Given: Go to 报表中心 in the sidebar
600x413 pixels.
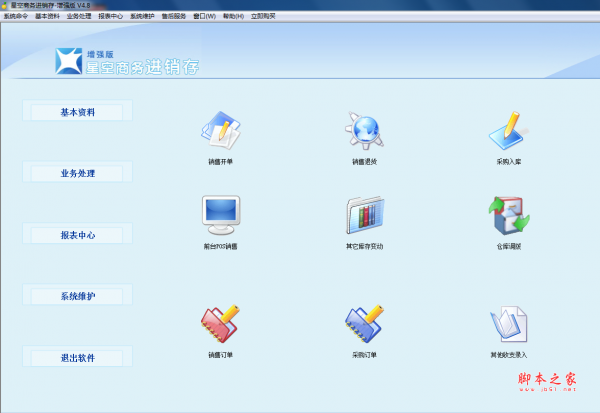Looking at the screenshot, I should coord(76,235).
